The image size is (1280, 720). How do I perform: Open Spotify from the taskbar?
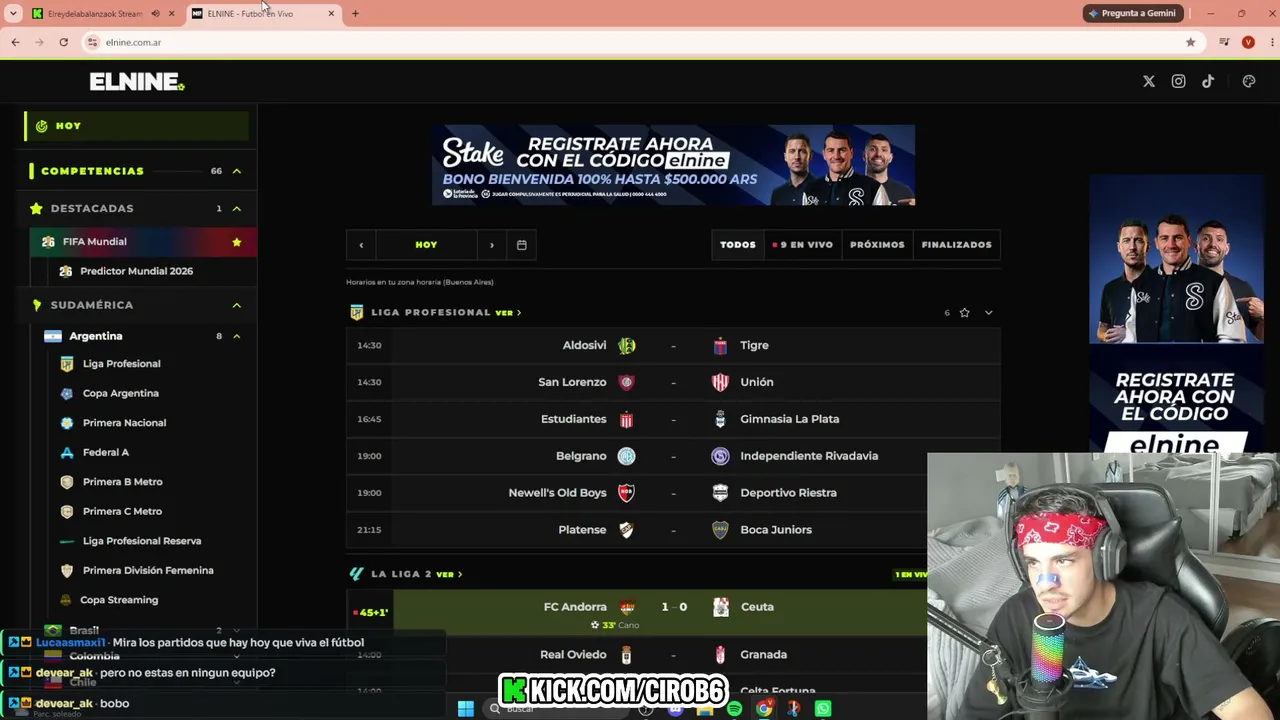735,709
